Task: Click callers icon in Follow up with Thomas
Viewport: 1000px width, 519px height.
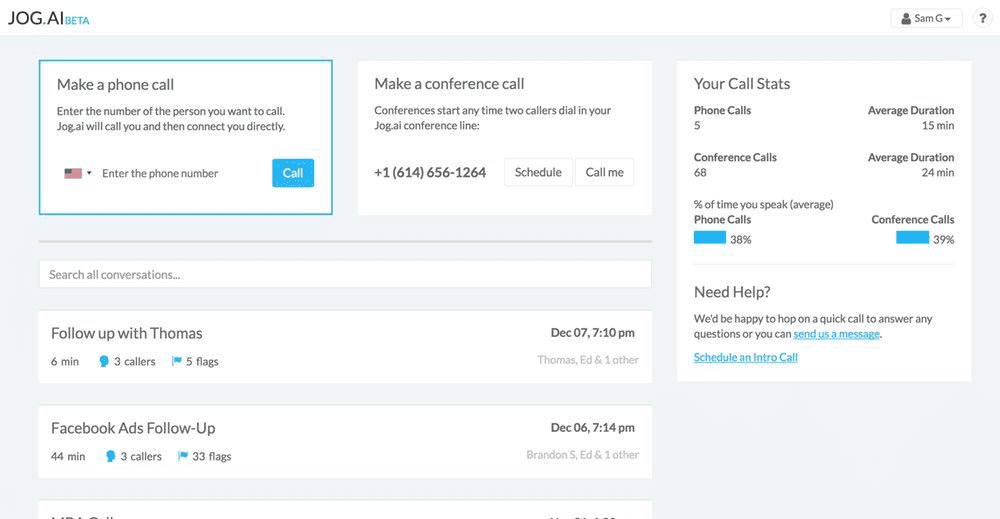Action: [x=104, y=362]
